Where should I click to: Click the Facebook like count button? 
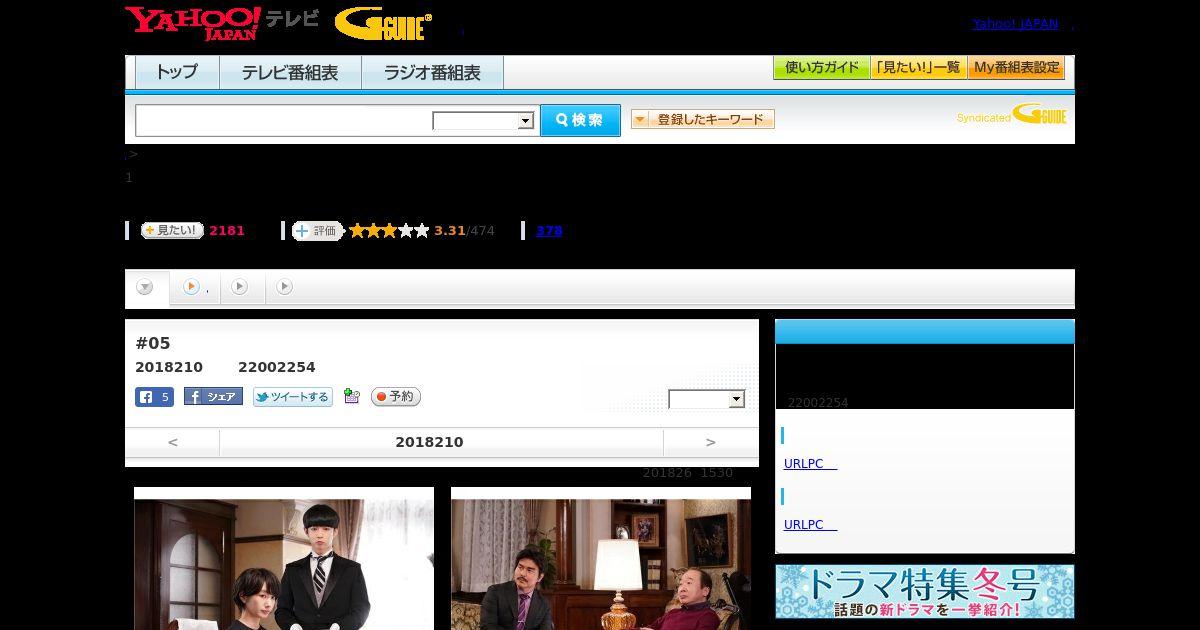[x=154, y=397]
